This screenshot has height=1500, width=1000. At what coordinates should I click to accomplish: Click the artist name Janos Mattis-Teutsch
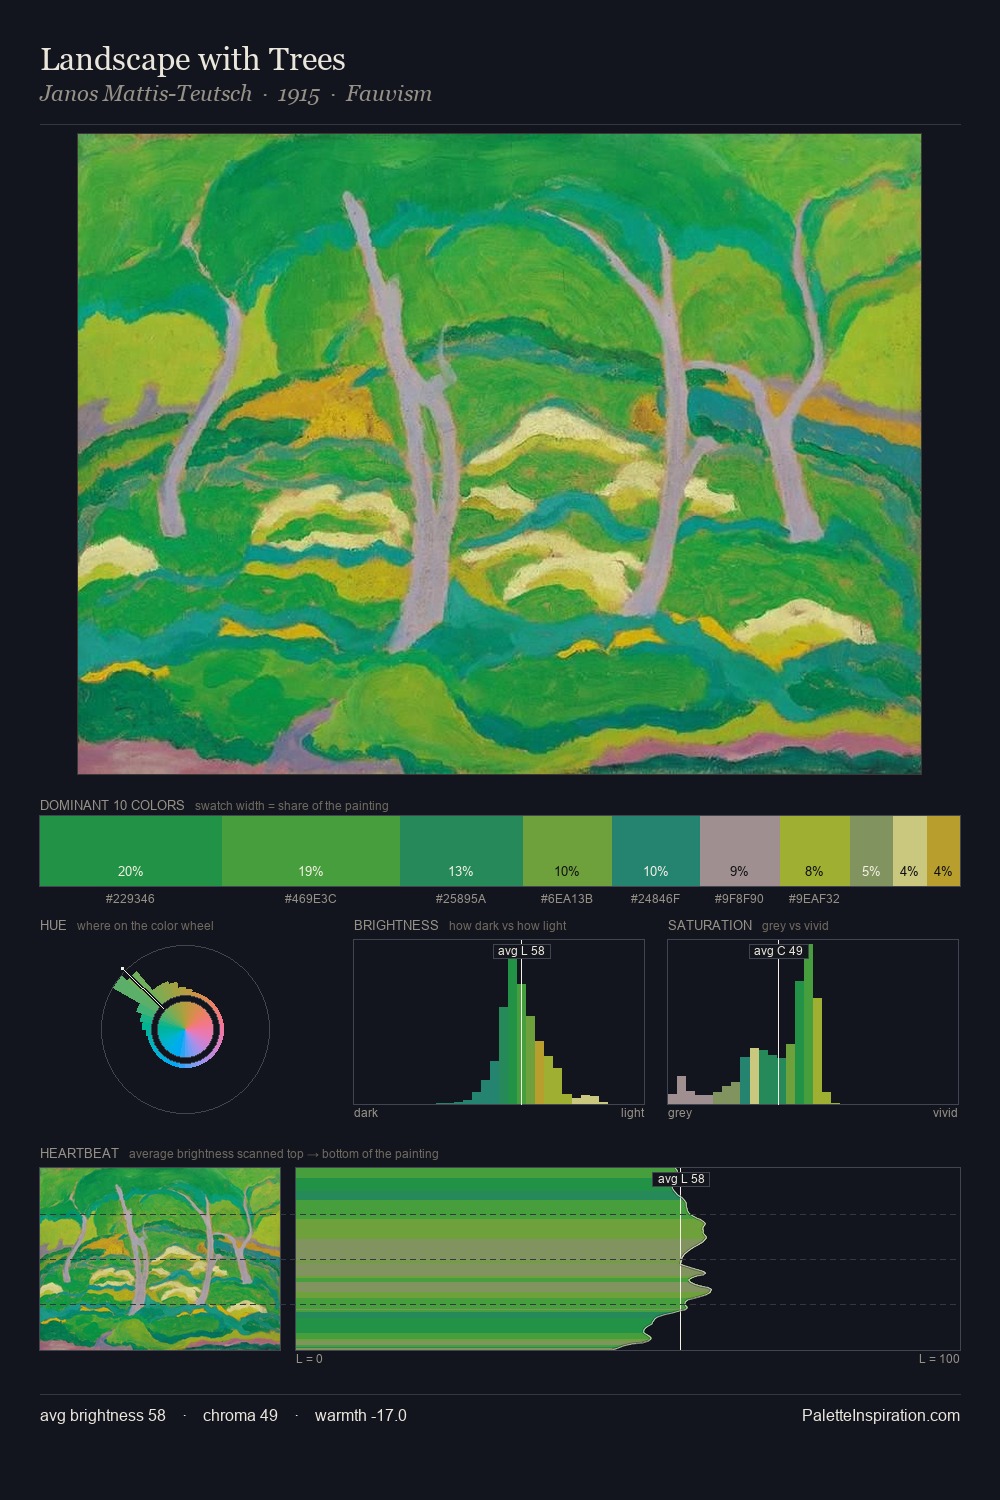[x=146, y=94]
